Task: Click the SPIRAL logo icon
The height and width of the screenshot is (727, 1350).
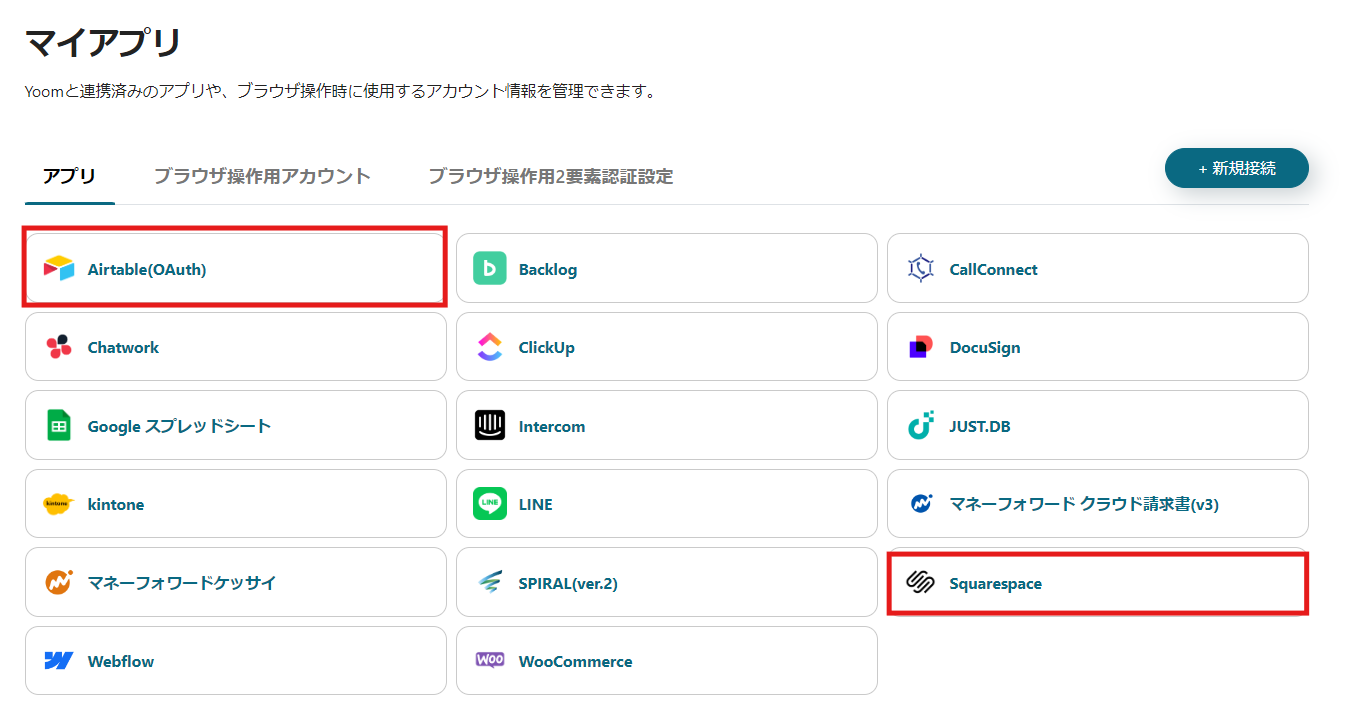Action: click(490, 582)
